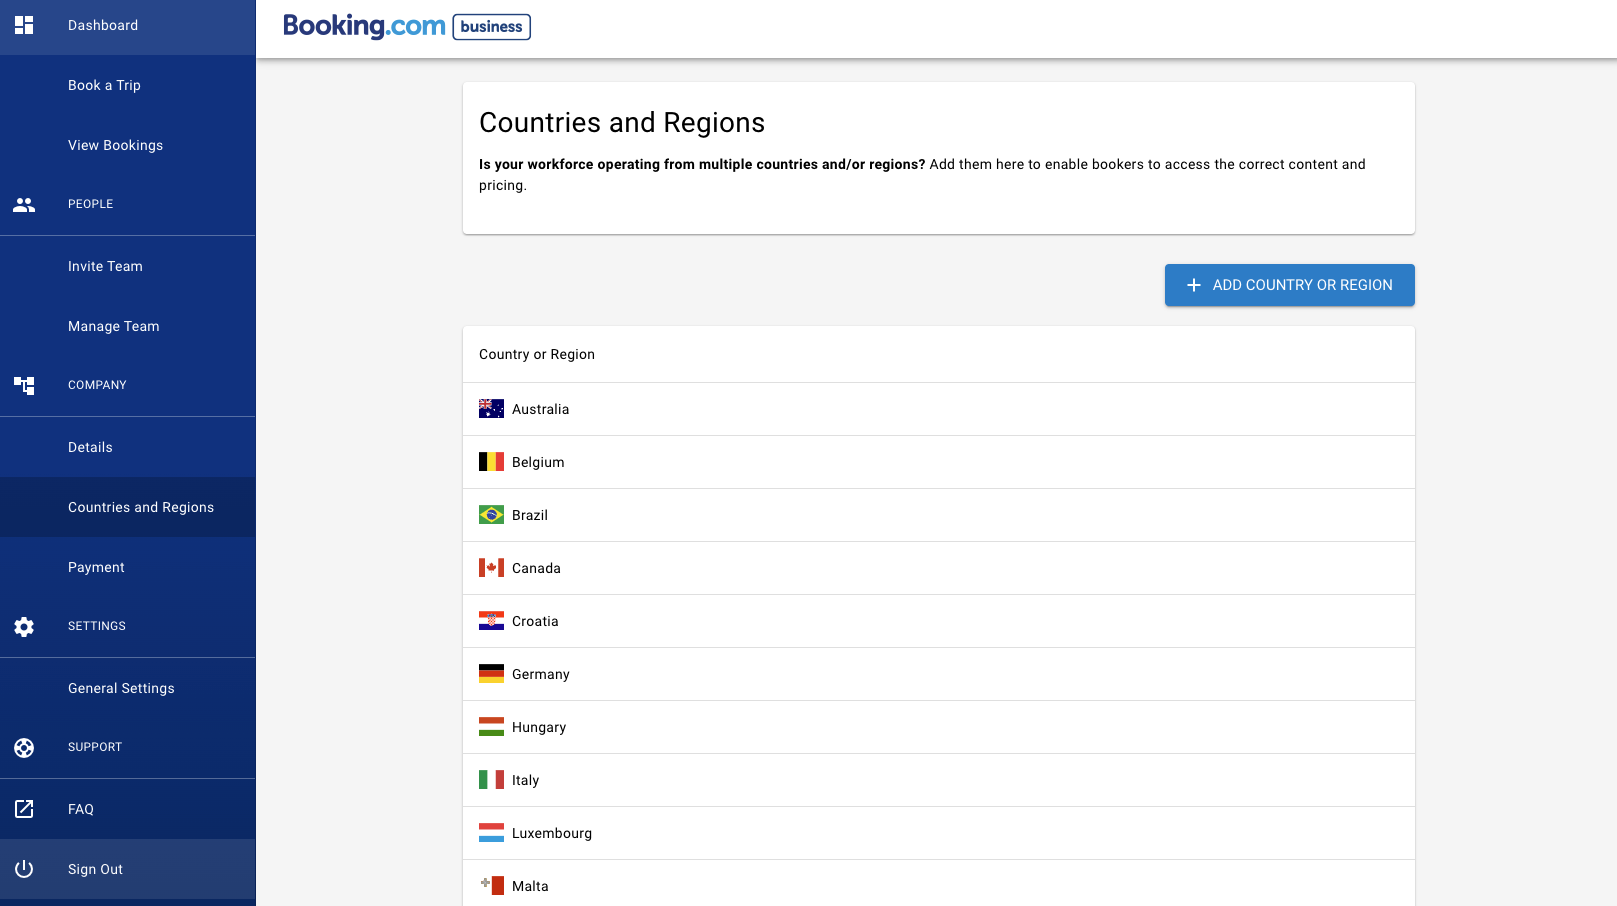Image resolution: width=1617 pixels, height=906 pixels.
Task: Open Book a Trip from the sidebar
Action: point(104,85)
